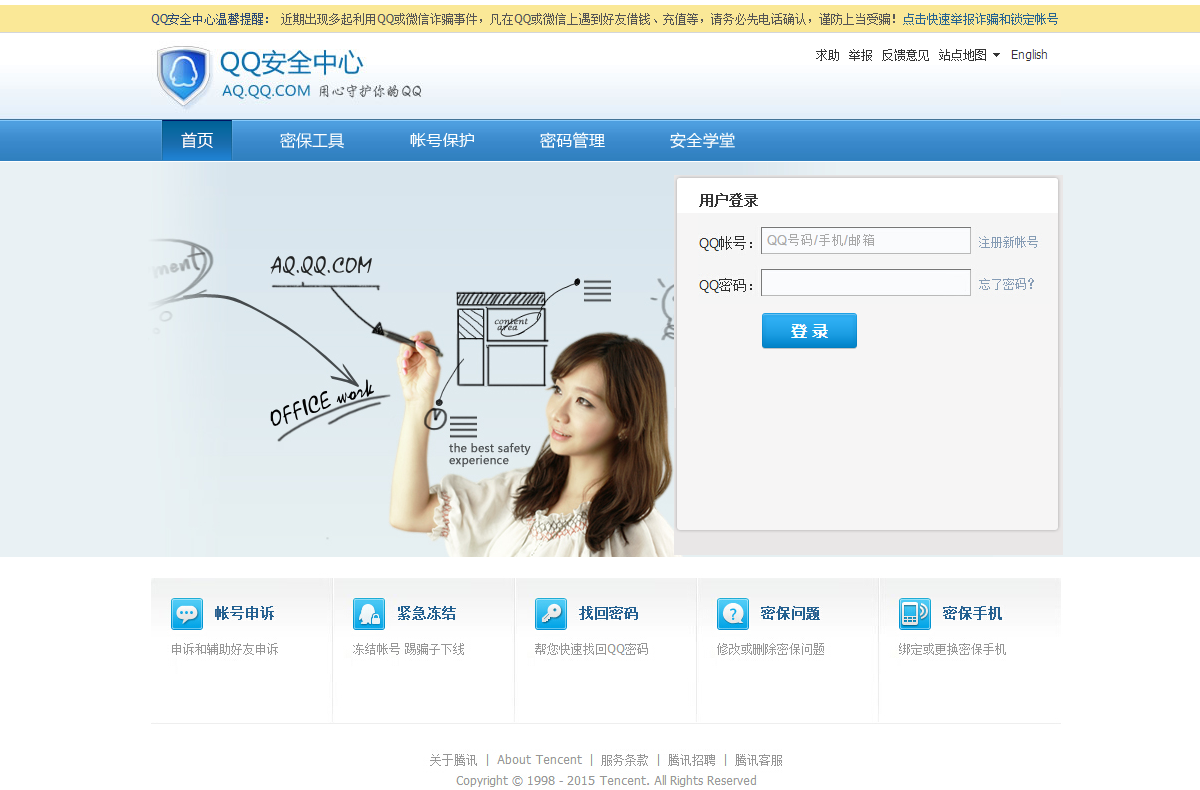Screen dimensions: 1200x790
Task: Open the 紧急冻结 heading link
Action: pos(426,613)
